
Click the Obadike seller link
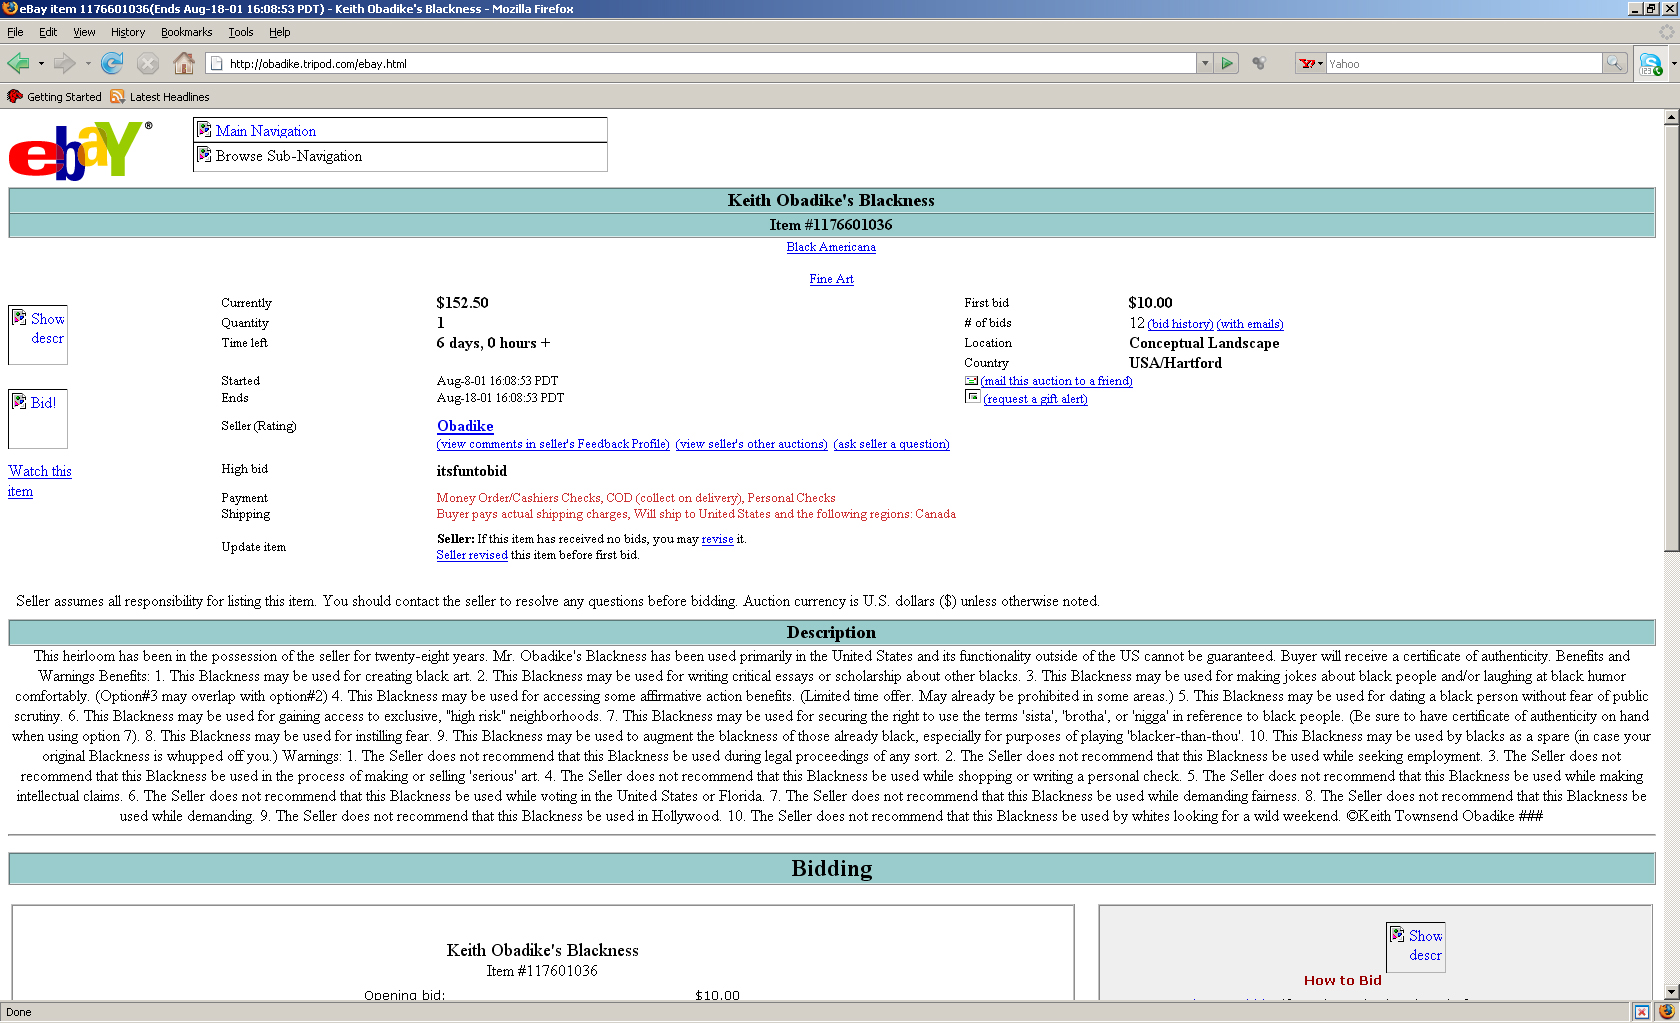click(465, 426)
